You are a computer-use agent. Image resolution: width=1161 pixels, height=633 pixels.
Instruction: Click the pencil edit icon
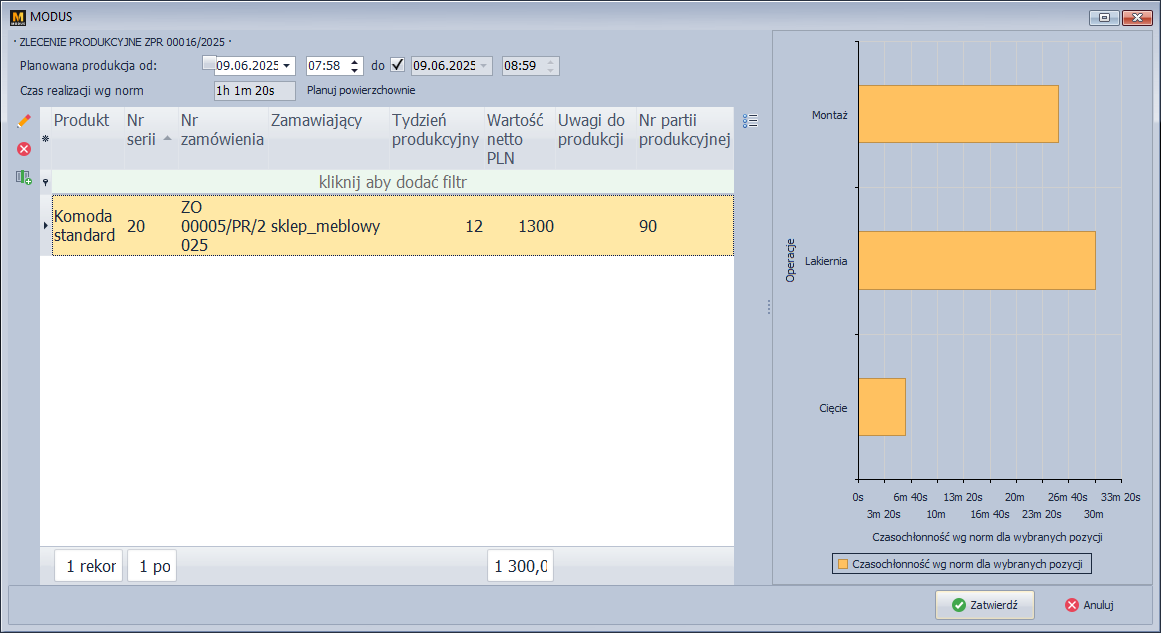[x=24, y=120]
